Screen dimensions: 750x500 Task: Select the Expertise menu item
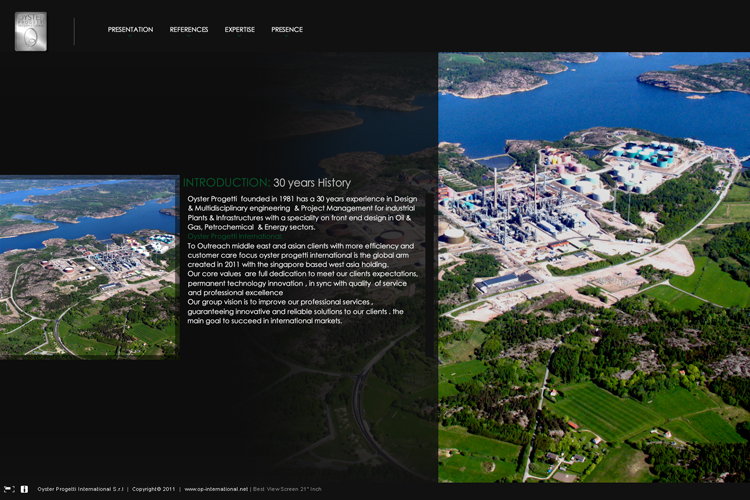[x=239, y=30]
